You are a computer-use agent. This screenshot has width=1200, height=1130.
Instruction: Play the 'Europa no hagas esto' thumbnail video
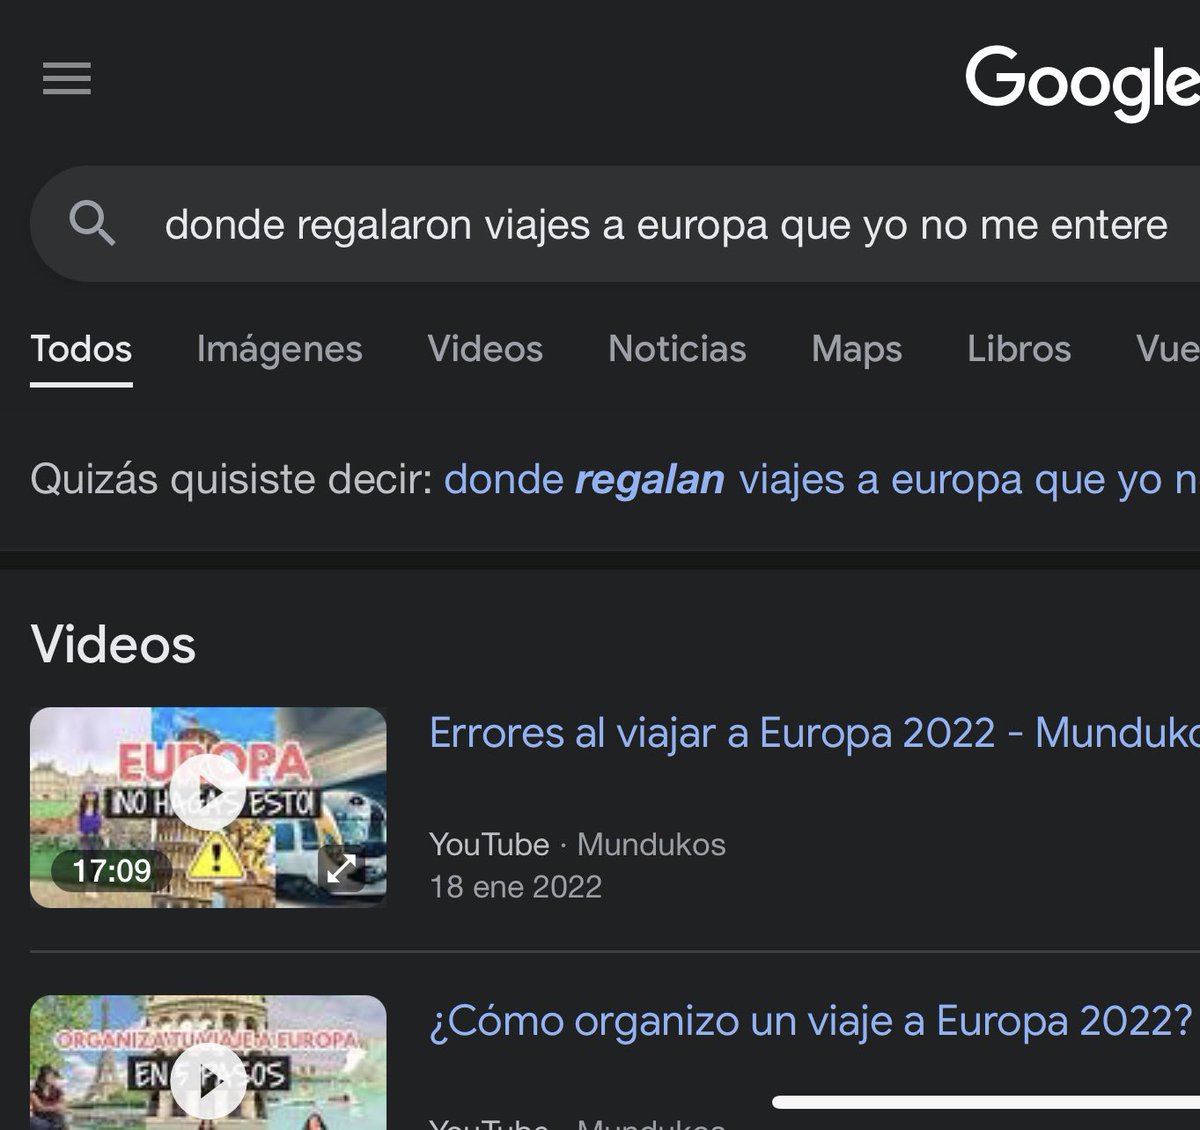[x=208, y=794]
